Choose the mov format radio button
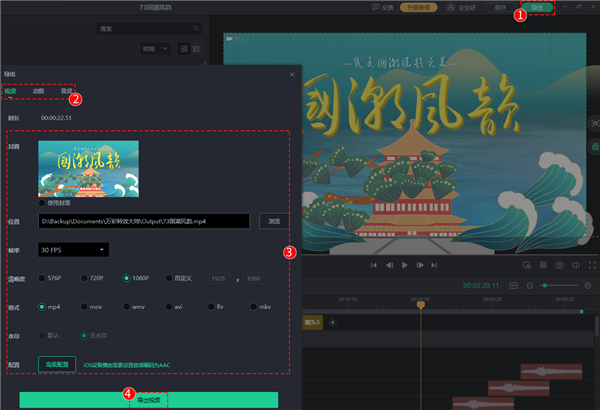The width and height of the screenshot is (600, 410). coord(82,307)
